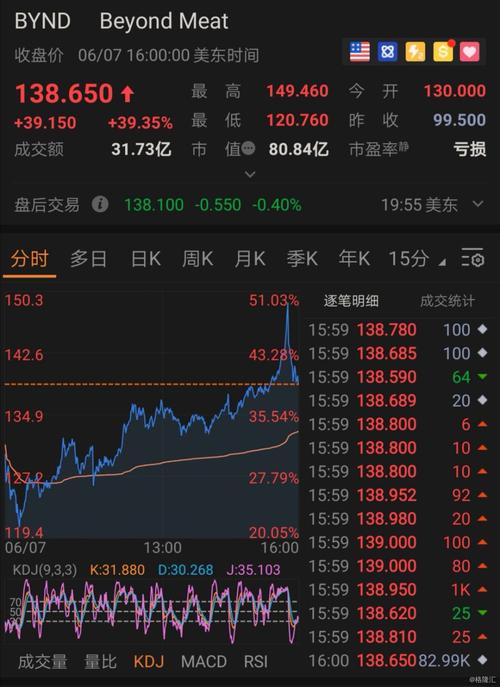Tap the turnover value 31.73亿
The height and width of the screenshot is (687, 500).
pyautogui.click(x=141, y=149)
